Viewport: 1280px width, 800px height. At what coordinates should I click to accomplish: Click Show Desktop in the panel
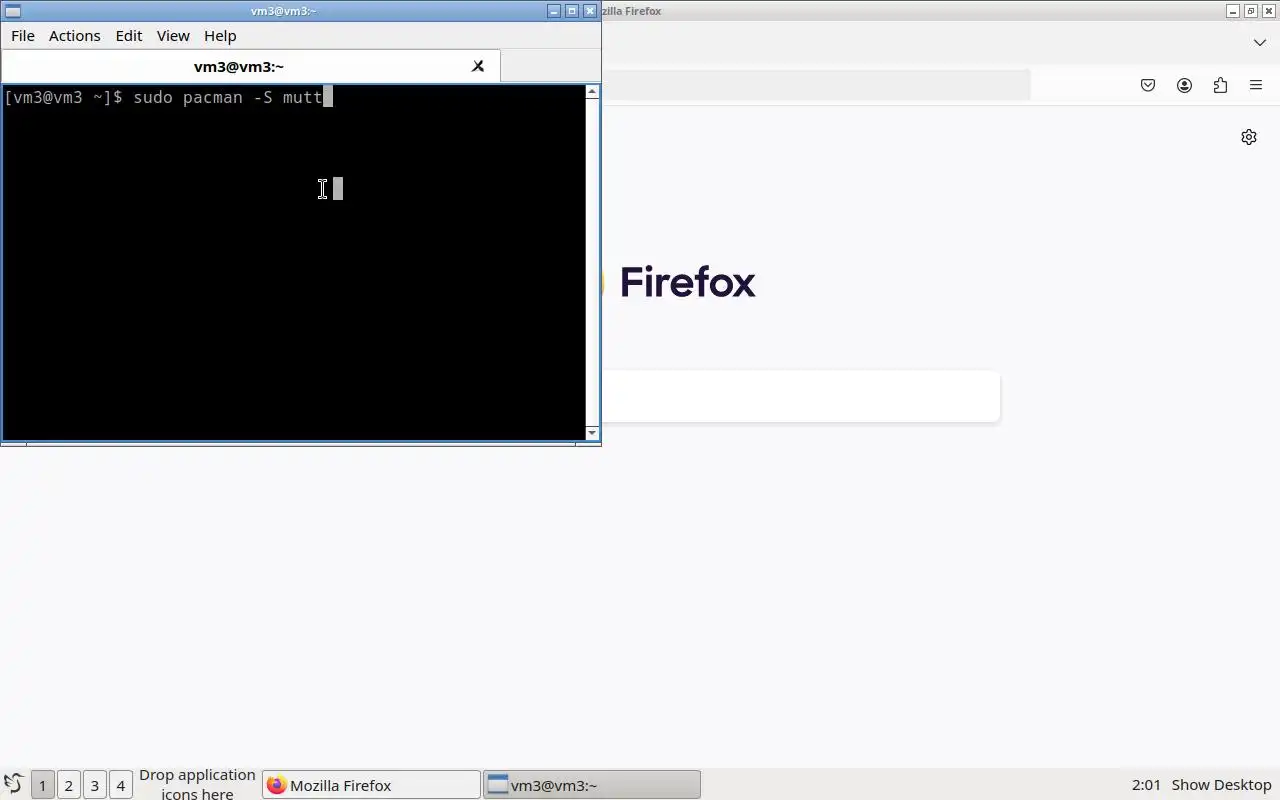click(1221, 785)
